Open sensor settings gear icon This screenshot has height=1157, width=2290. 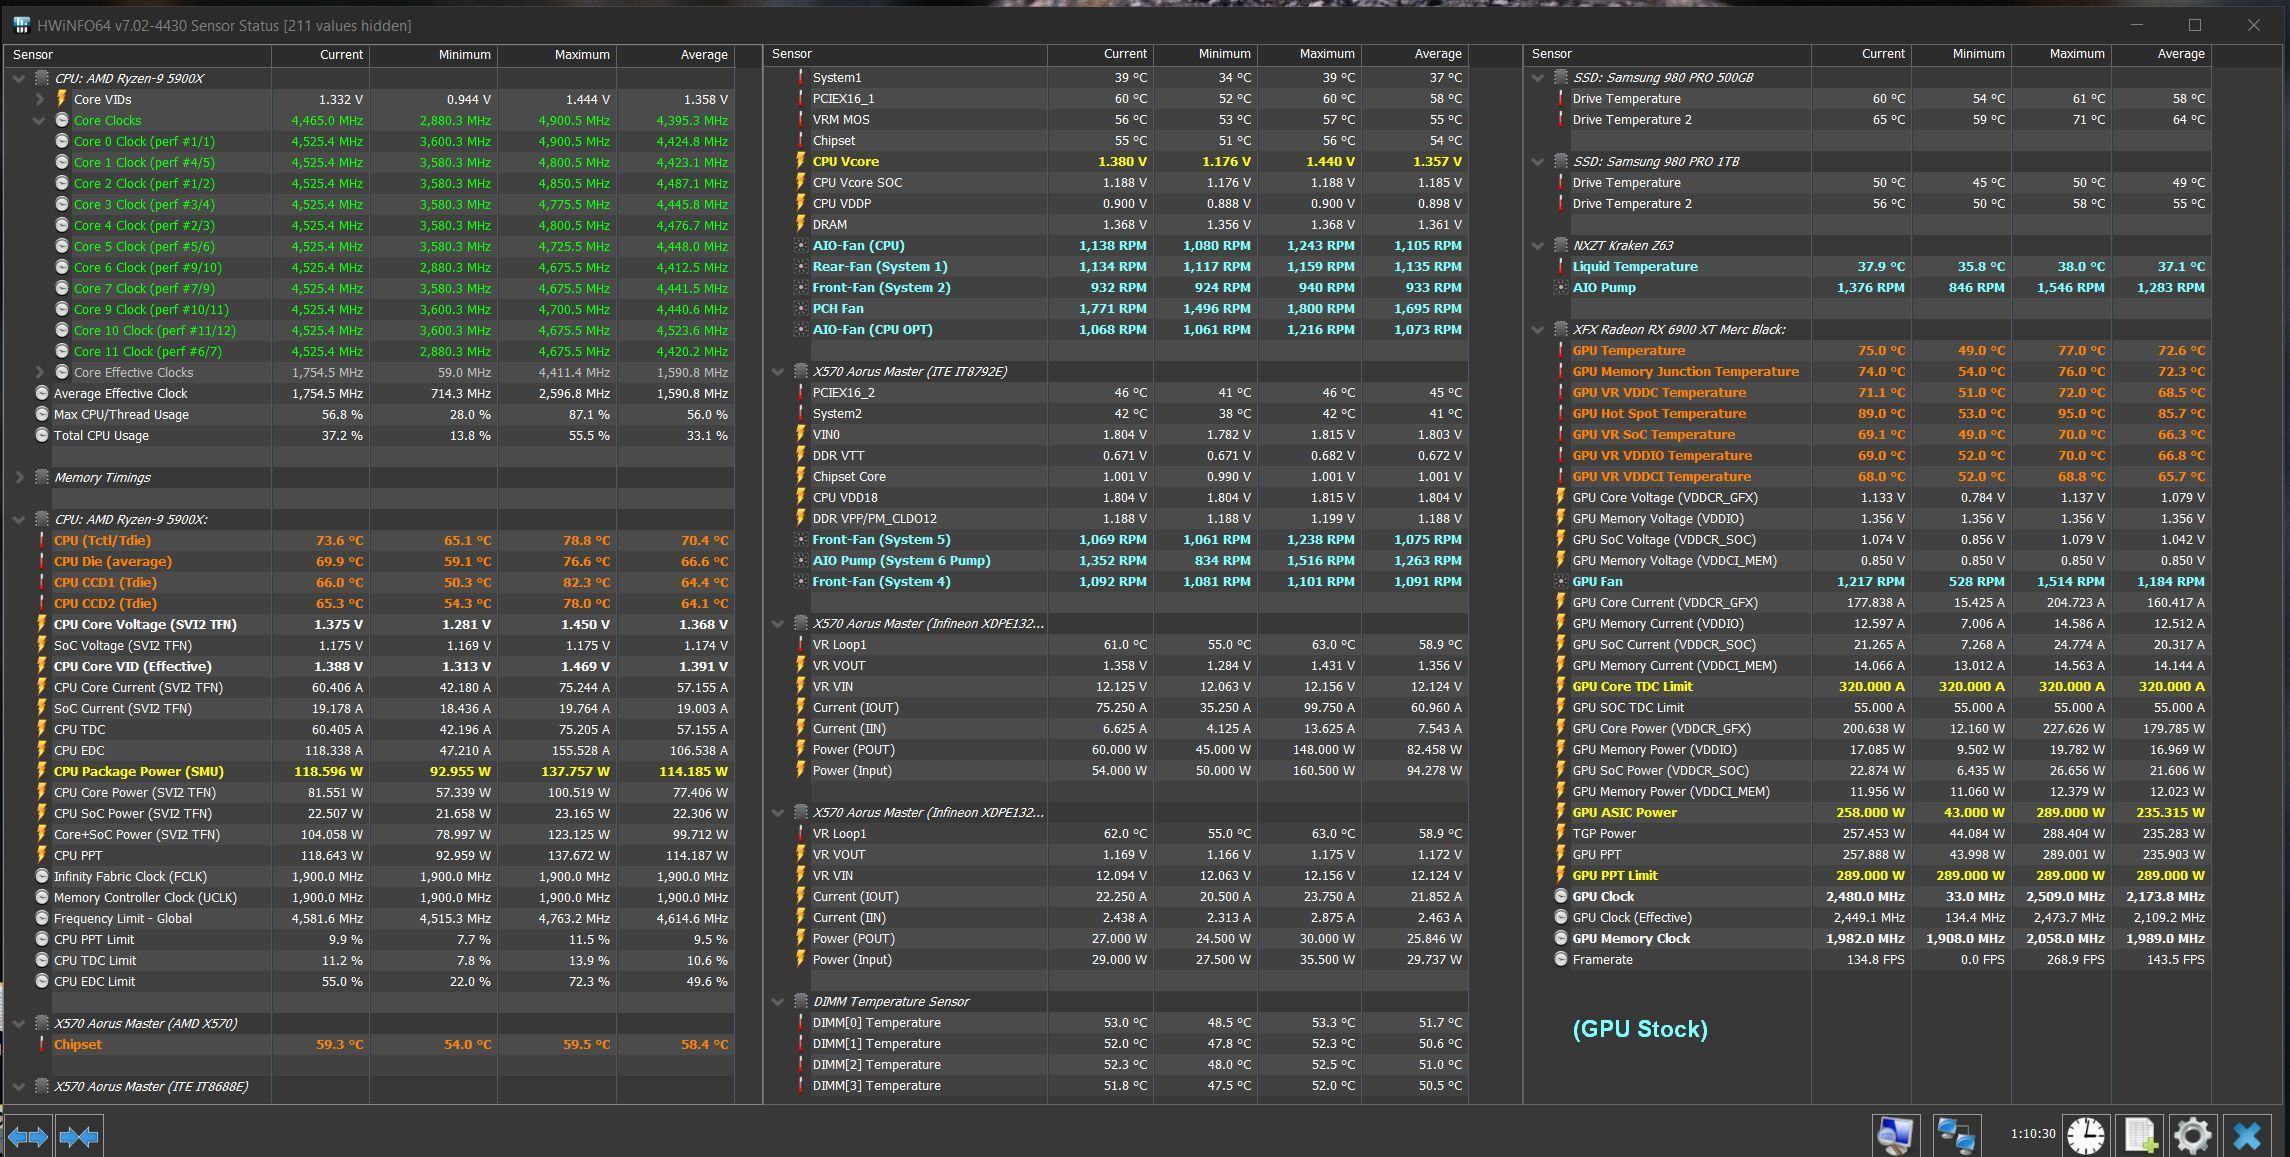click(x=2192, y=1135)
